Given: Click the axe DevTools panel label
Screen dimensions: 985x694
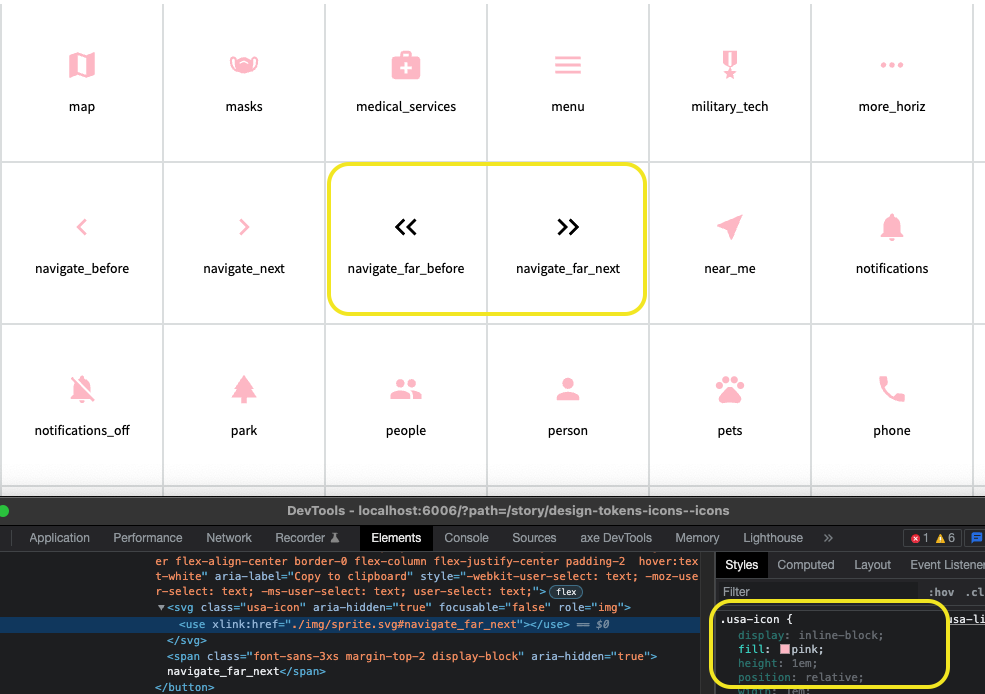Looking at the screenshot, I should pos(615,537).
